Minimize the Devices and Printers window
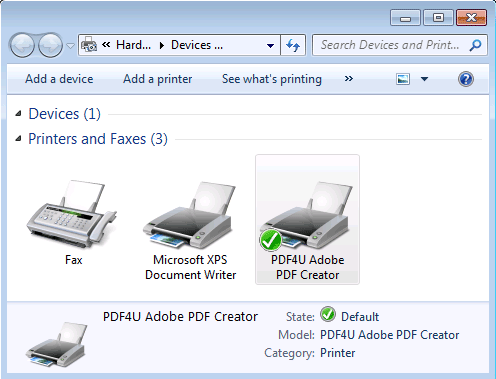Screen dimensions: 496x379 pos(405,18)
